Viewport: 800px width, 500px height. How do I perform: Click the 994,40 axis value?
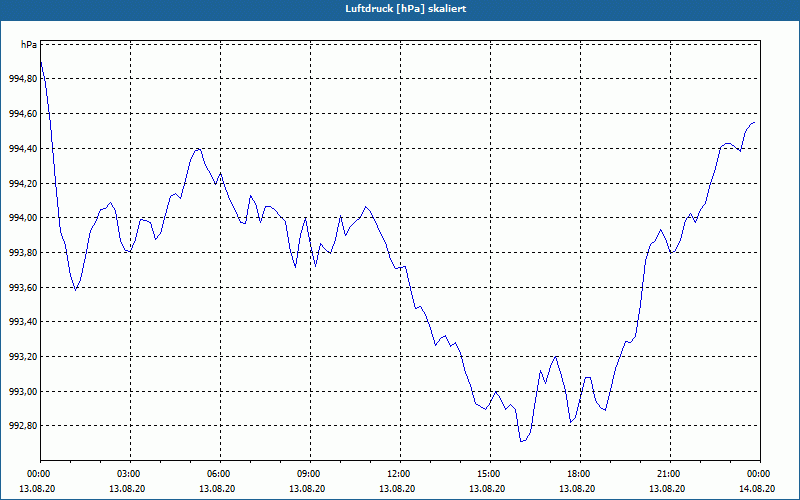coord(23,148)
